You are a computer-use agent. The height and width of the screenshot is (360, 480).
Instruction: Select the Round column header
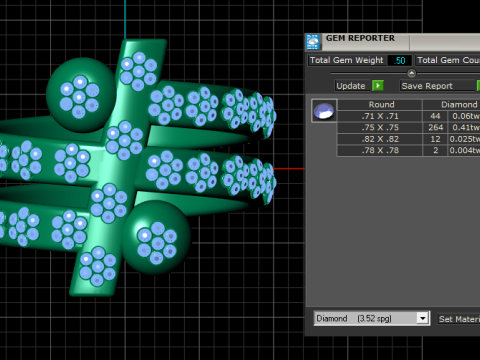380,105
